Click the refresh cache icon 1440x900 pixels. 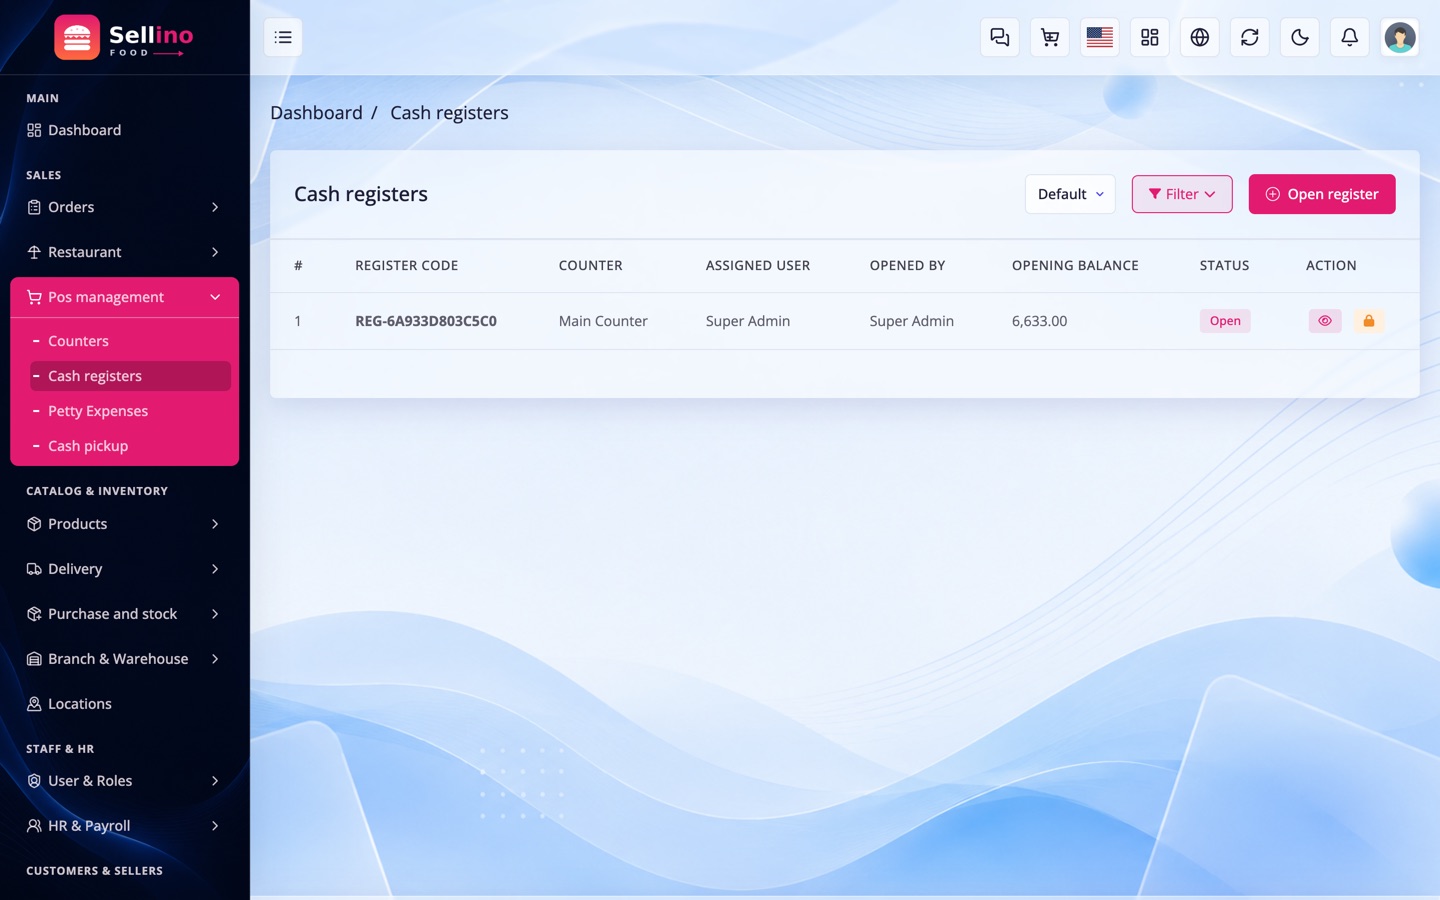click(1250, 37)
